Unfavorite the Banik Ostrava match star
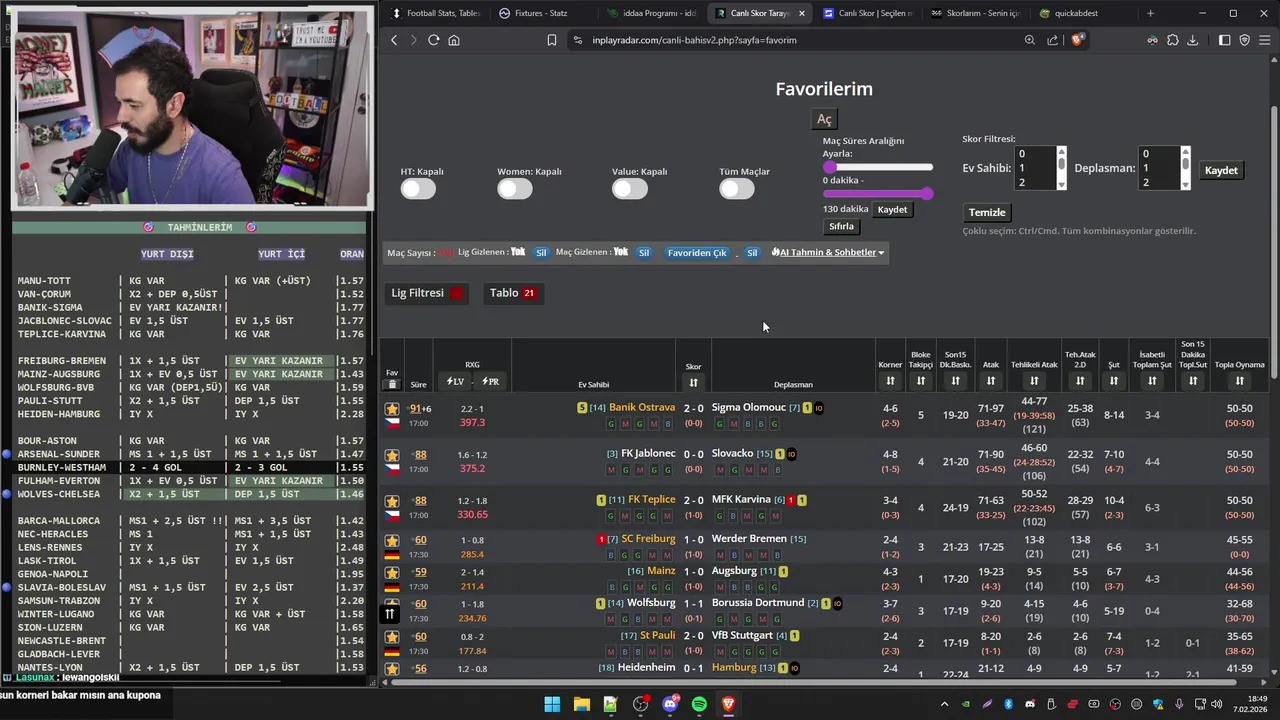The width and height of the screenshot is (1280, 720). tap(392, 409)
